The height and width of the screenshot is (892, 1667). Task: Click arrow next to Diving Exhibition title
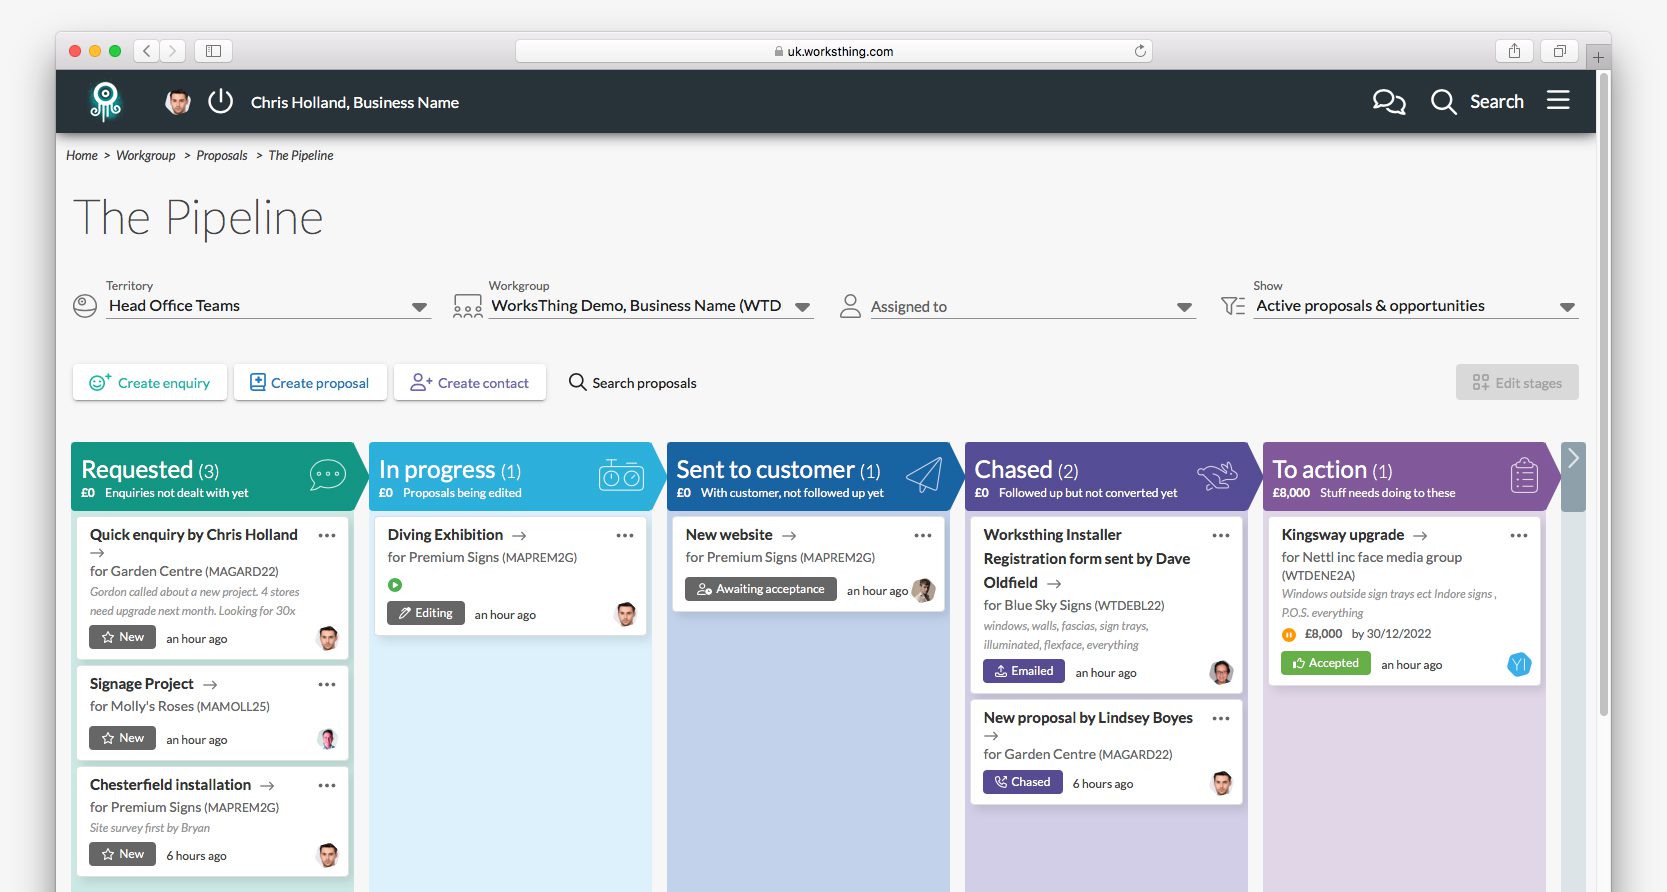(x=519, y=536)
